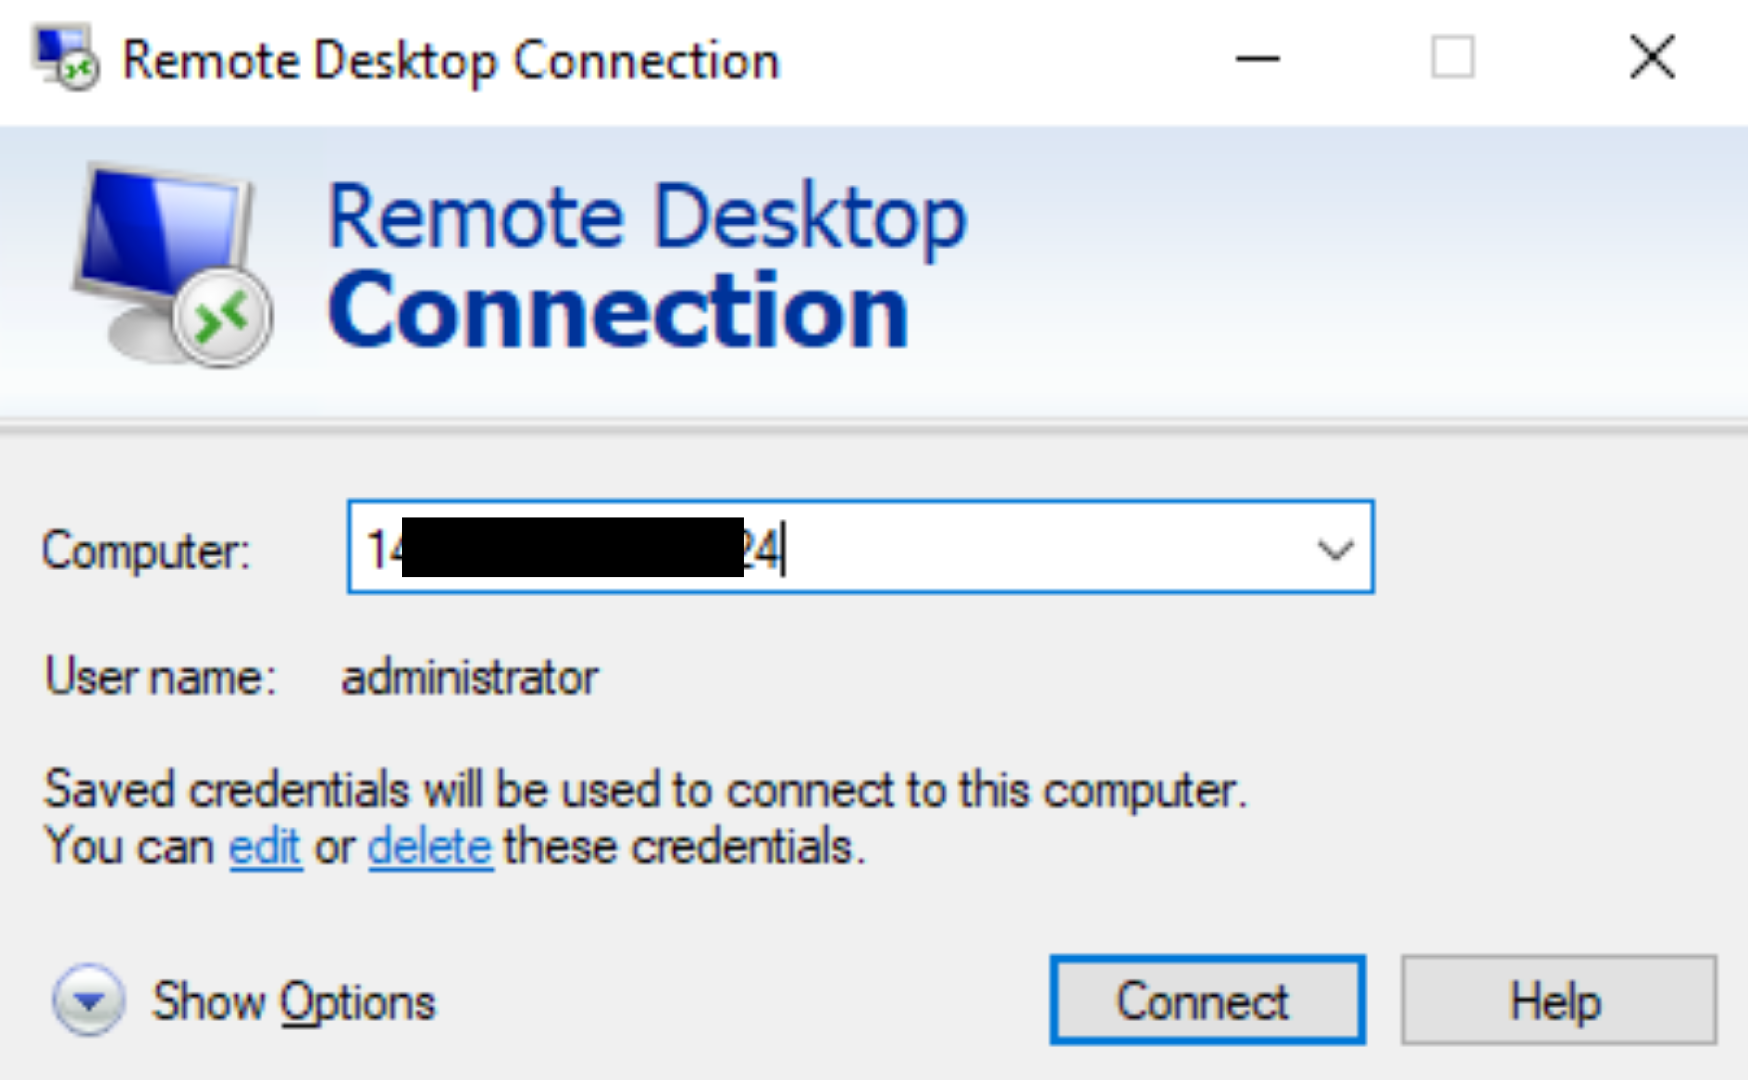Click the downward arrow inside the Show Options circle
The height and width of the screenshot is (1080, 1748).
tap(88, 1000)
